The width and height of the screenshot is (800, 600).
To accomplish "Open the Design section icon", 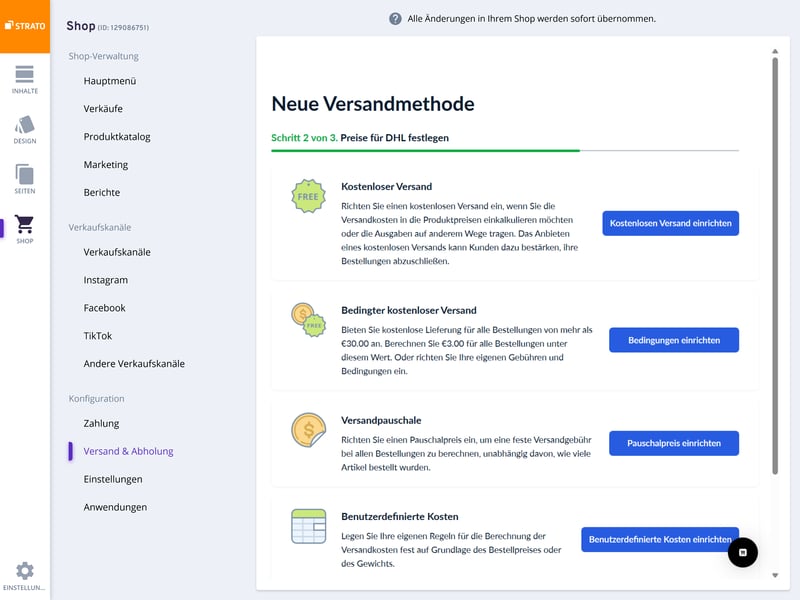I will coord(25,130).
